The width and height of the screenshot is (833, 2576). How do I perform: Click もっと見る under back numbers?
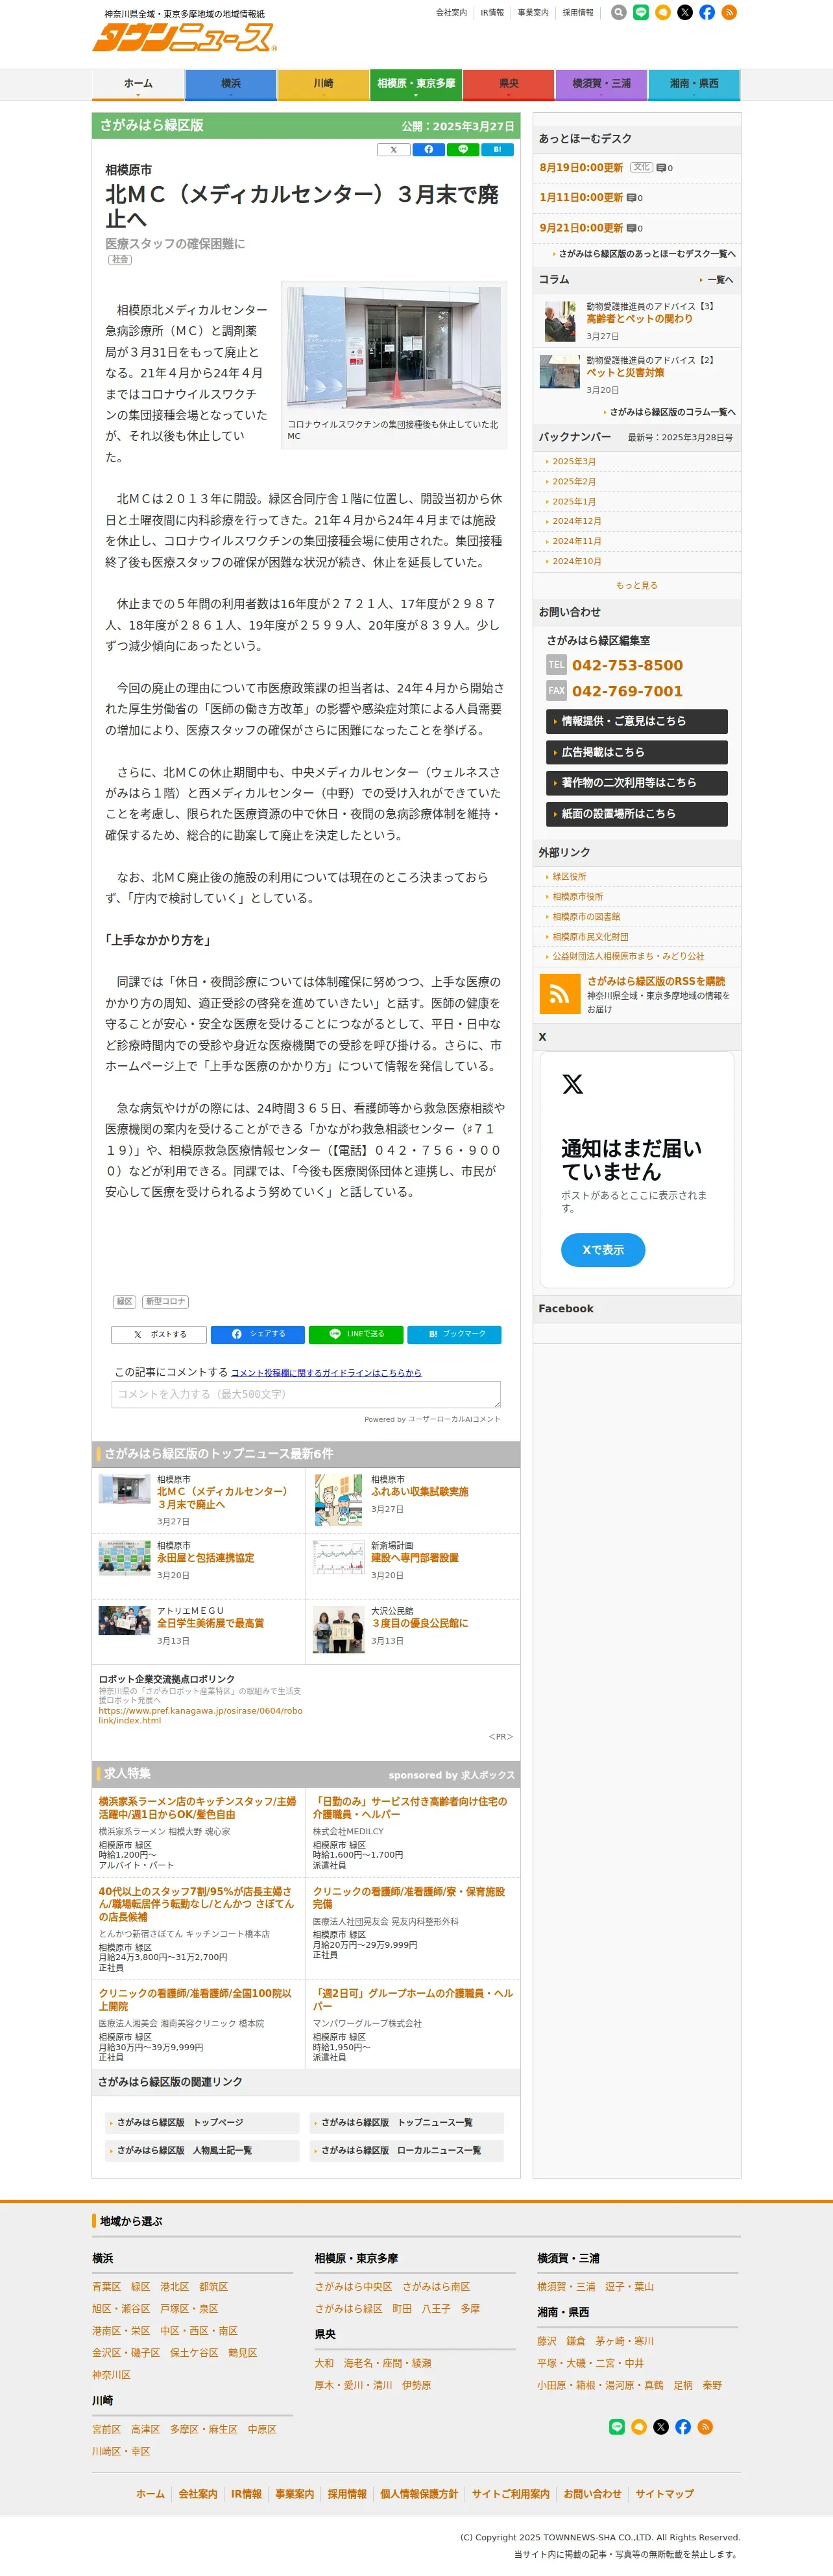(637, 585)
